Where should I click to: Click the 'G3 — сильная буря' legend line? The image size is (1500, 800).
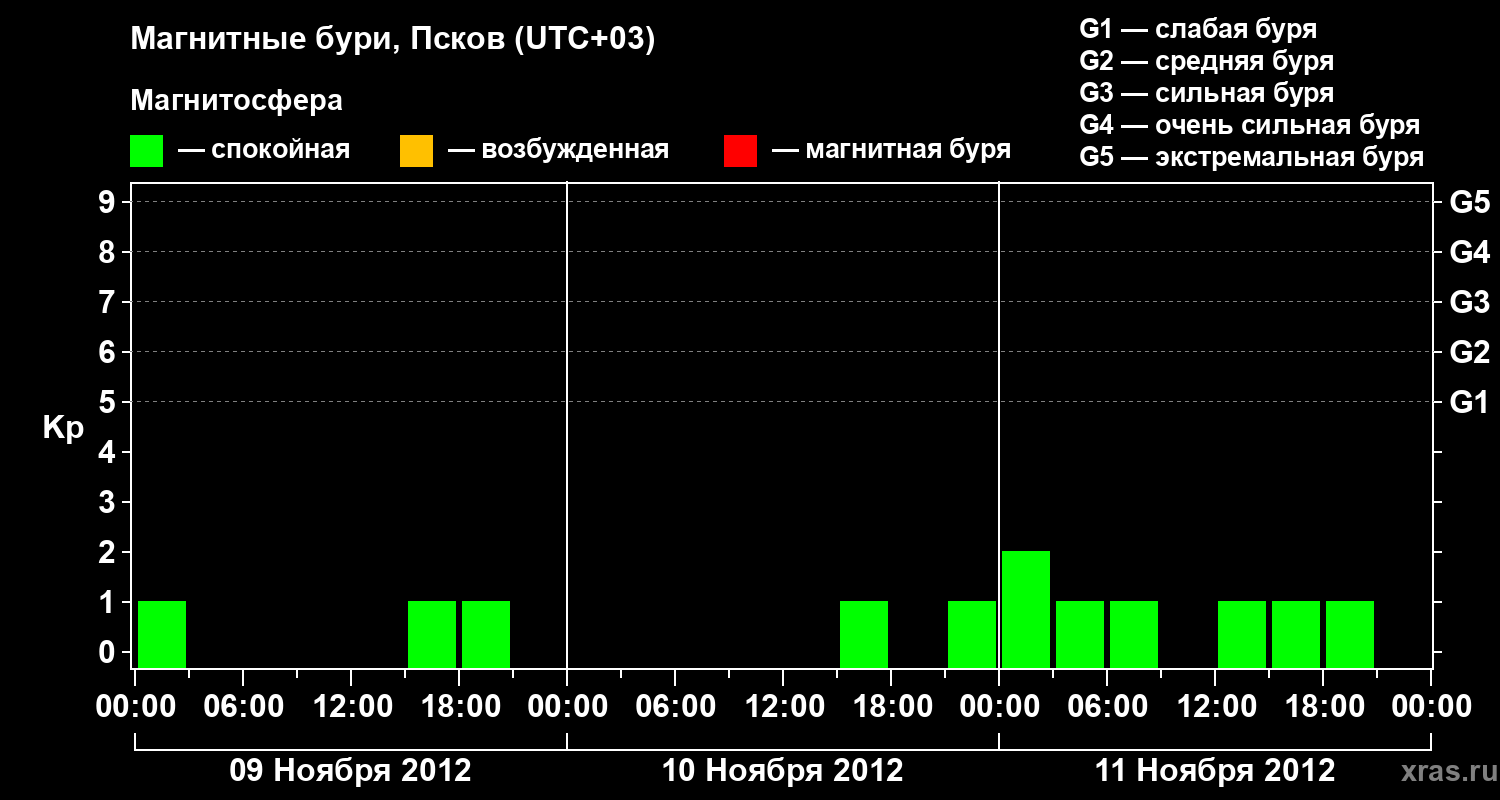pos(1206,93)
